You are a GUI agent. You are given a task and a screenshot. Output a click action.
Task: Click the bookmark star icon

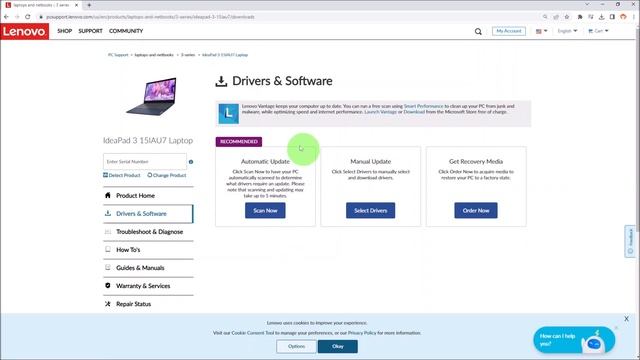point(567,17)
